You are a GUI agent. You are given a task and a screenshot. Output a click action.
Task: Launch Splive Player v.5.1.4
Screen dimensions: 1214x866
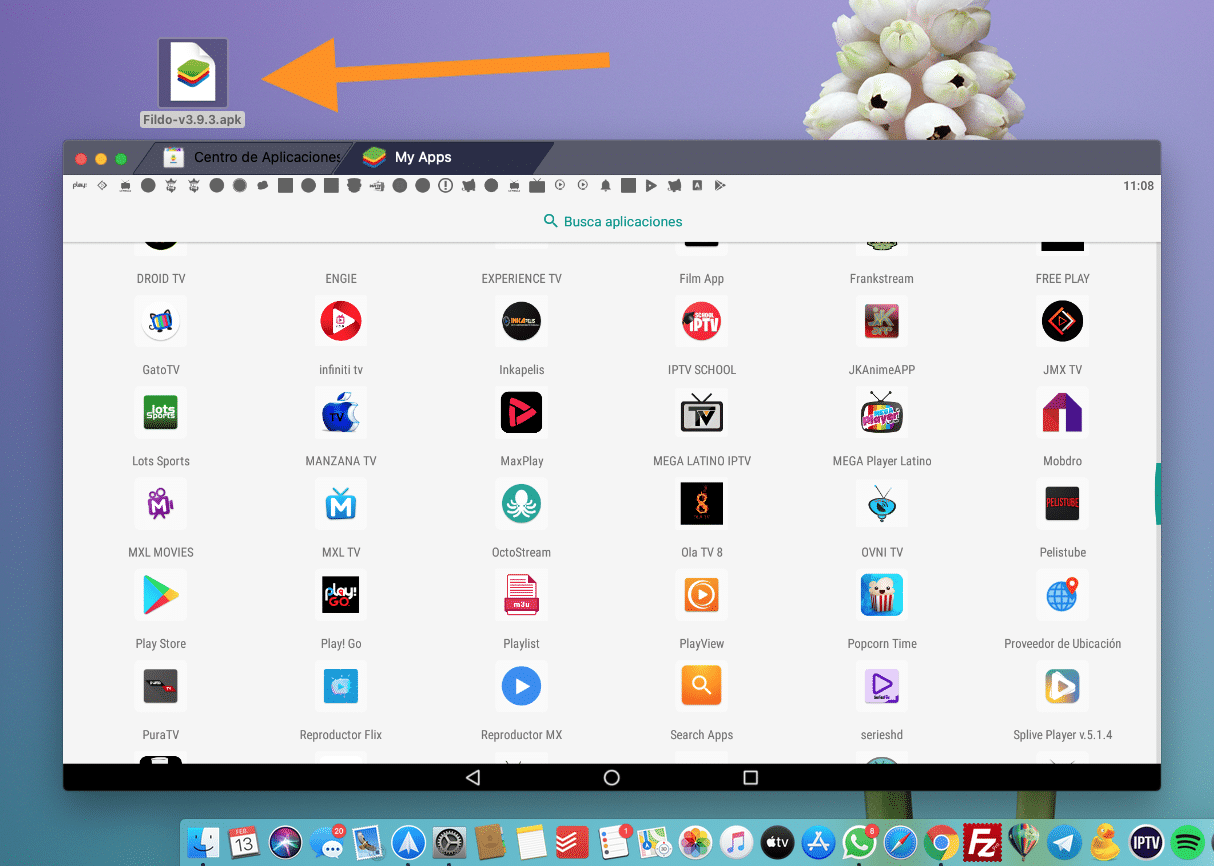click(x=1062, y=686)
